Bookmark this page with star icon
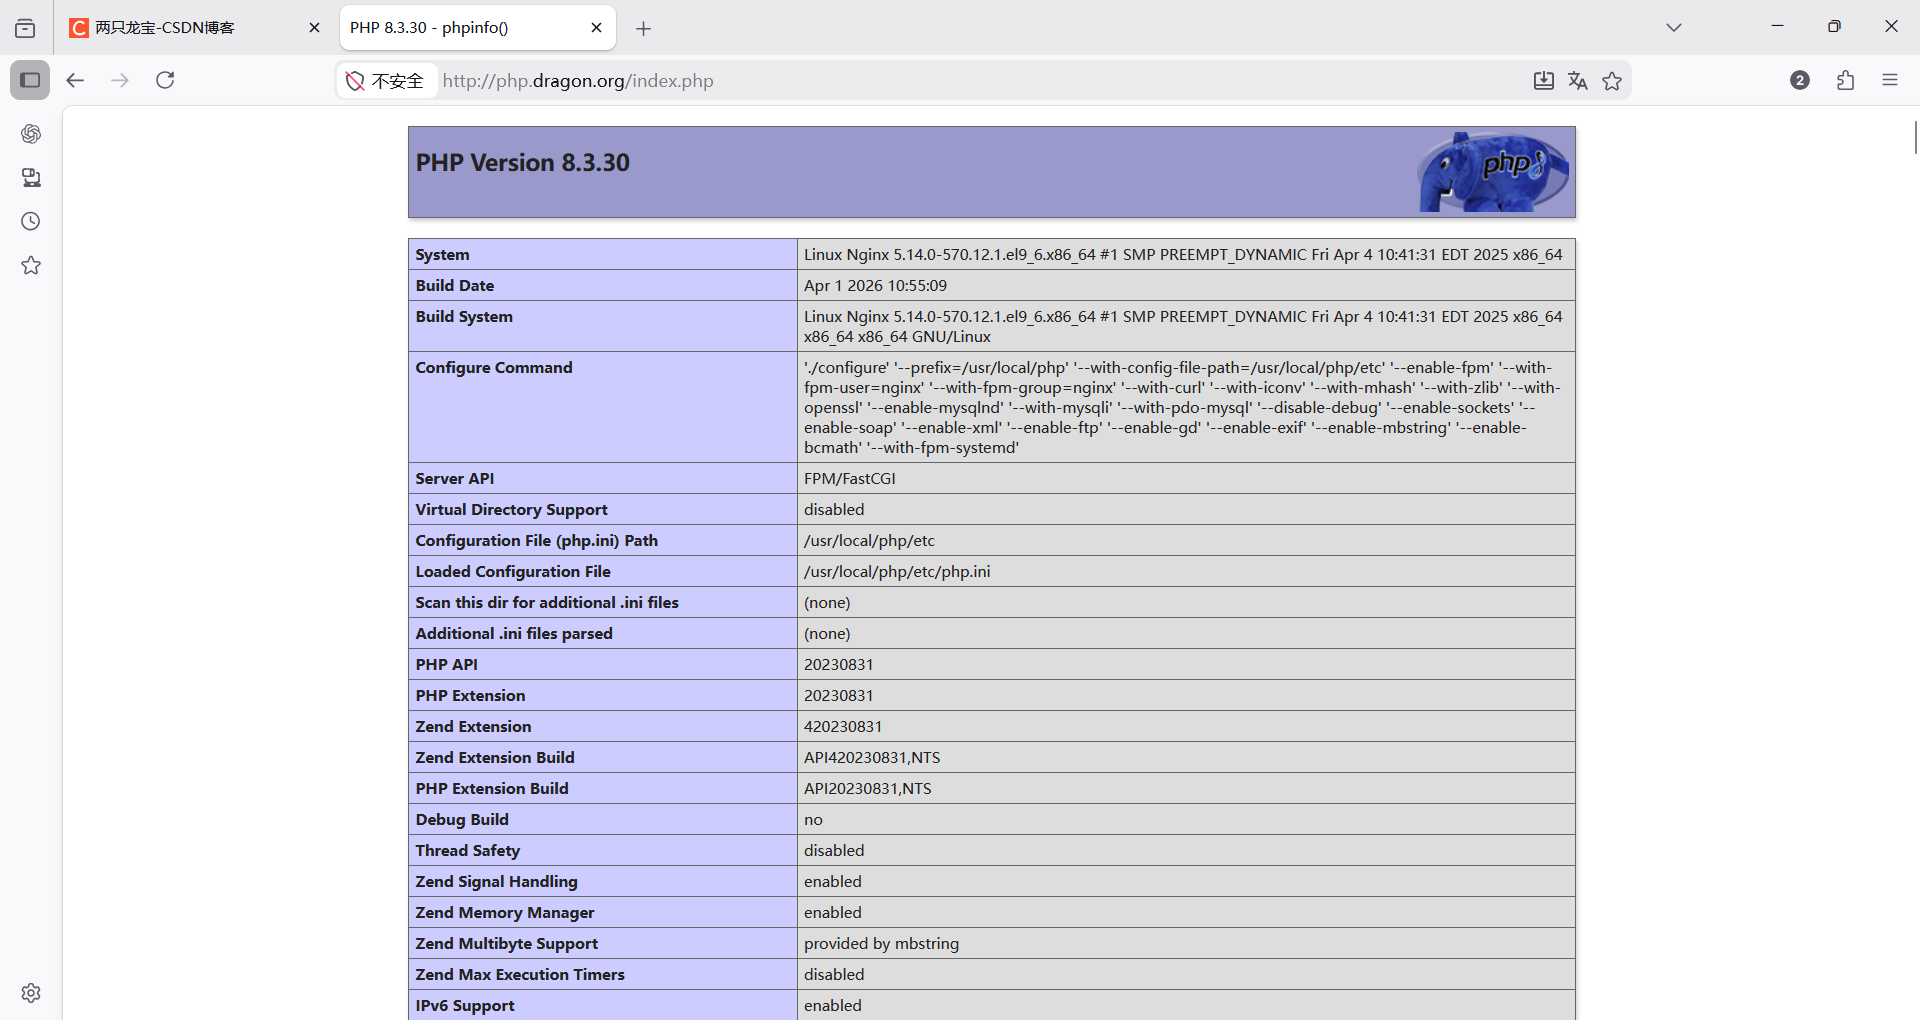This screenshot has width=1920, height=1020. 1612,81
